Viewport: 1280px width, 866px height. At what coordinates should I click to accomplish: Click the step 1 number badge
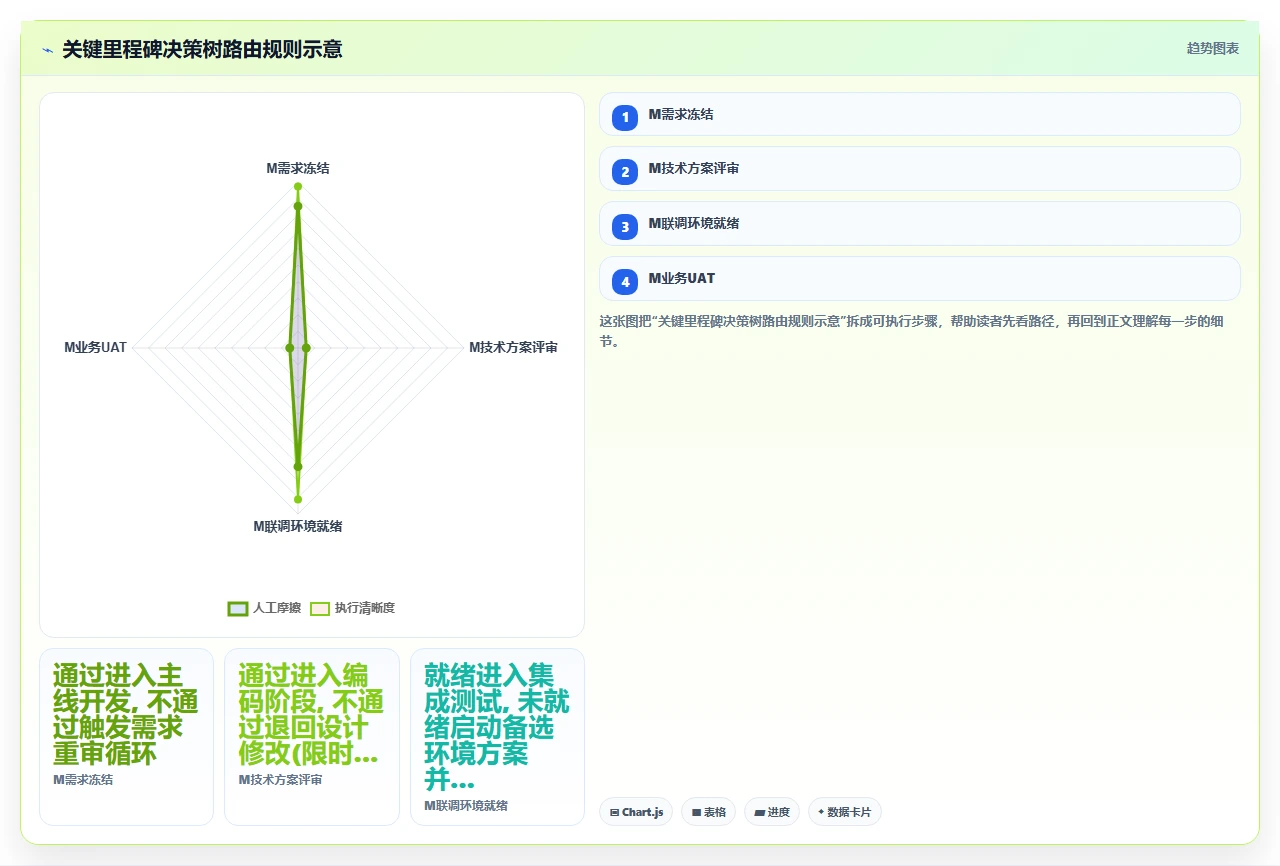point(625,118)
